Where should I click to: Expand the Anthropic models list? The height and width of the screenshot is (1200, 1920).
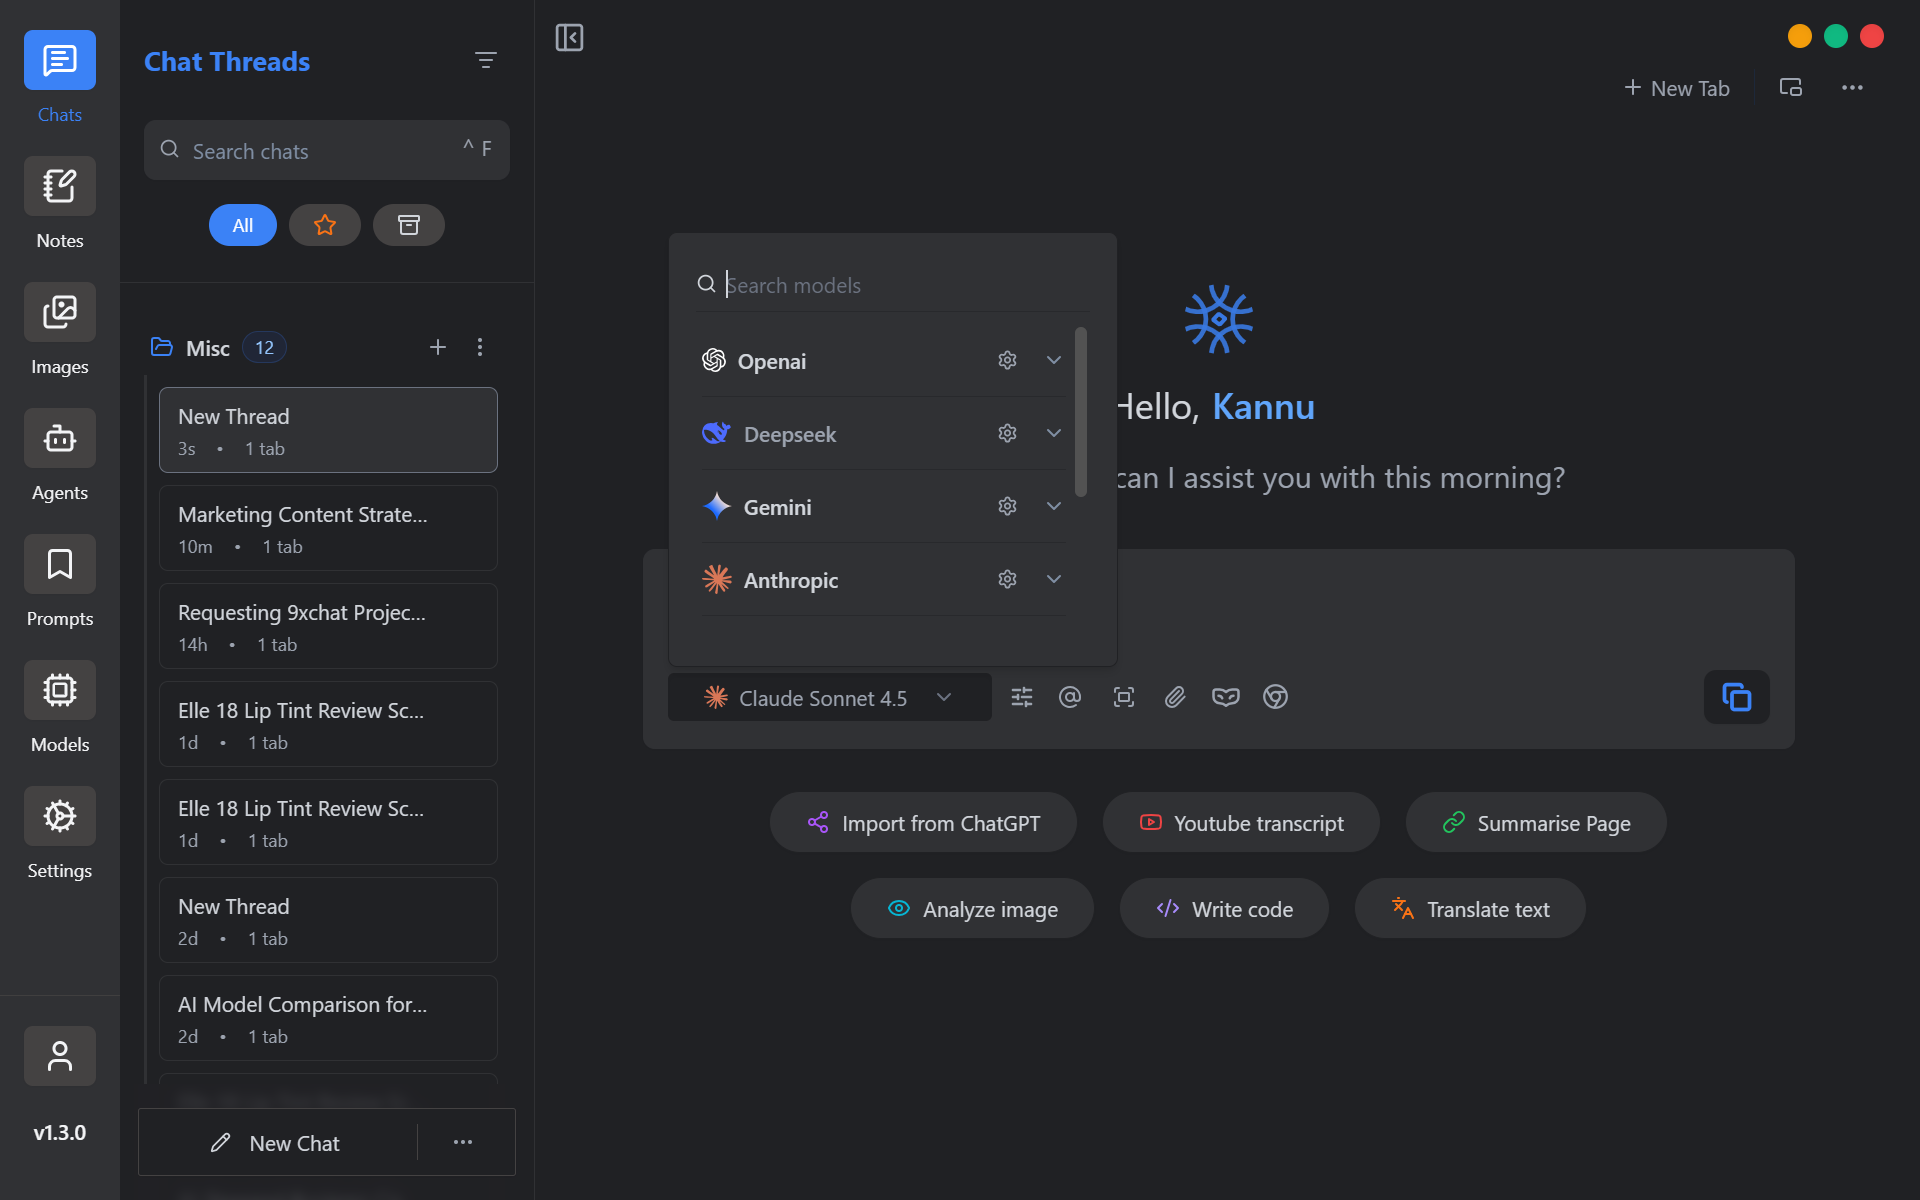(1053, 579)
